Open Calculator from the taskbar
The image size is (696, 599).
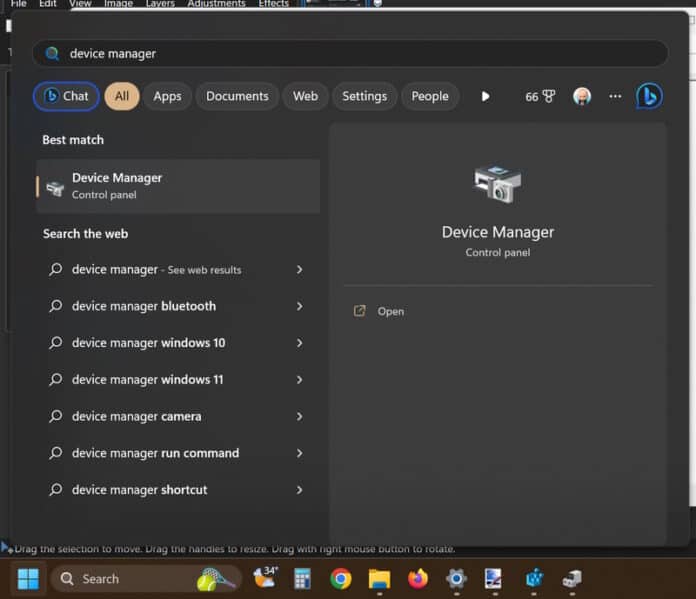[302, 579]
